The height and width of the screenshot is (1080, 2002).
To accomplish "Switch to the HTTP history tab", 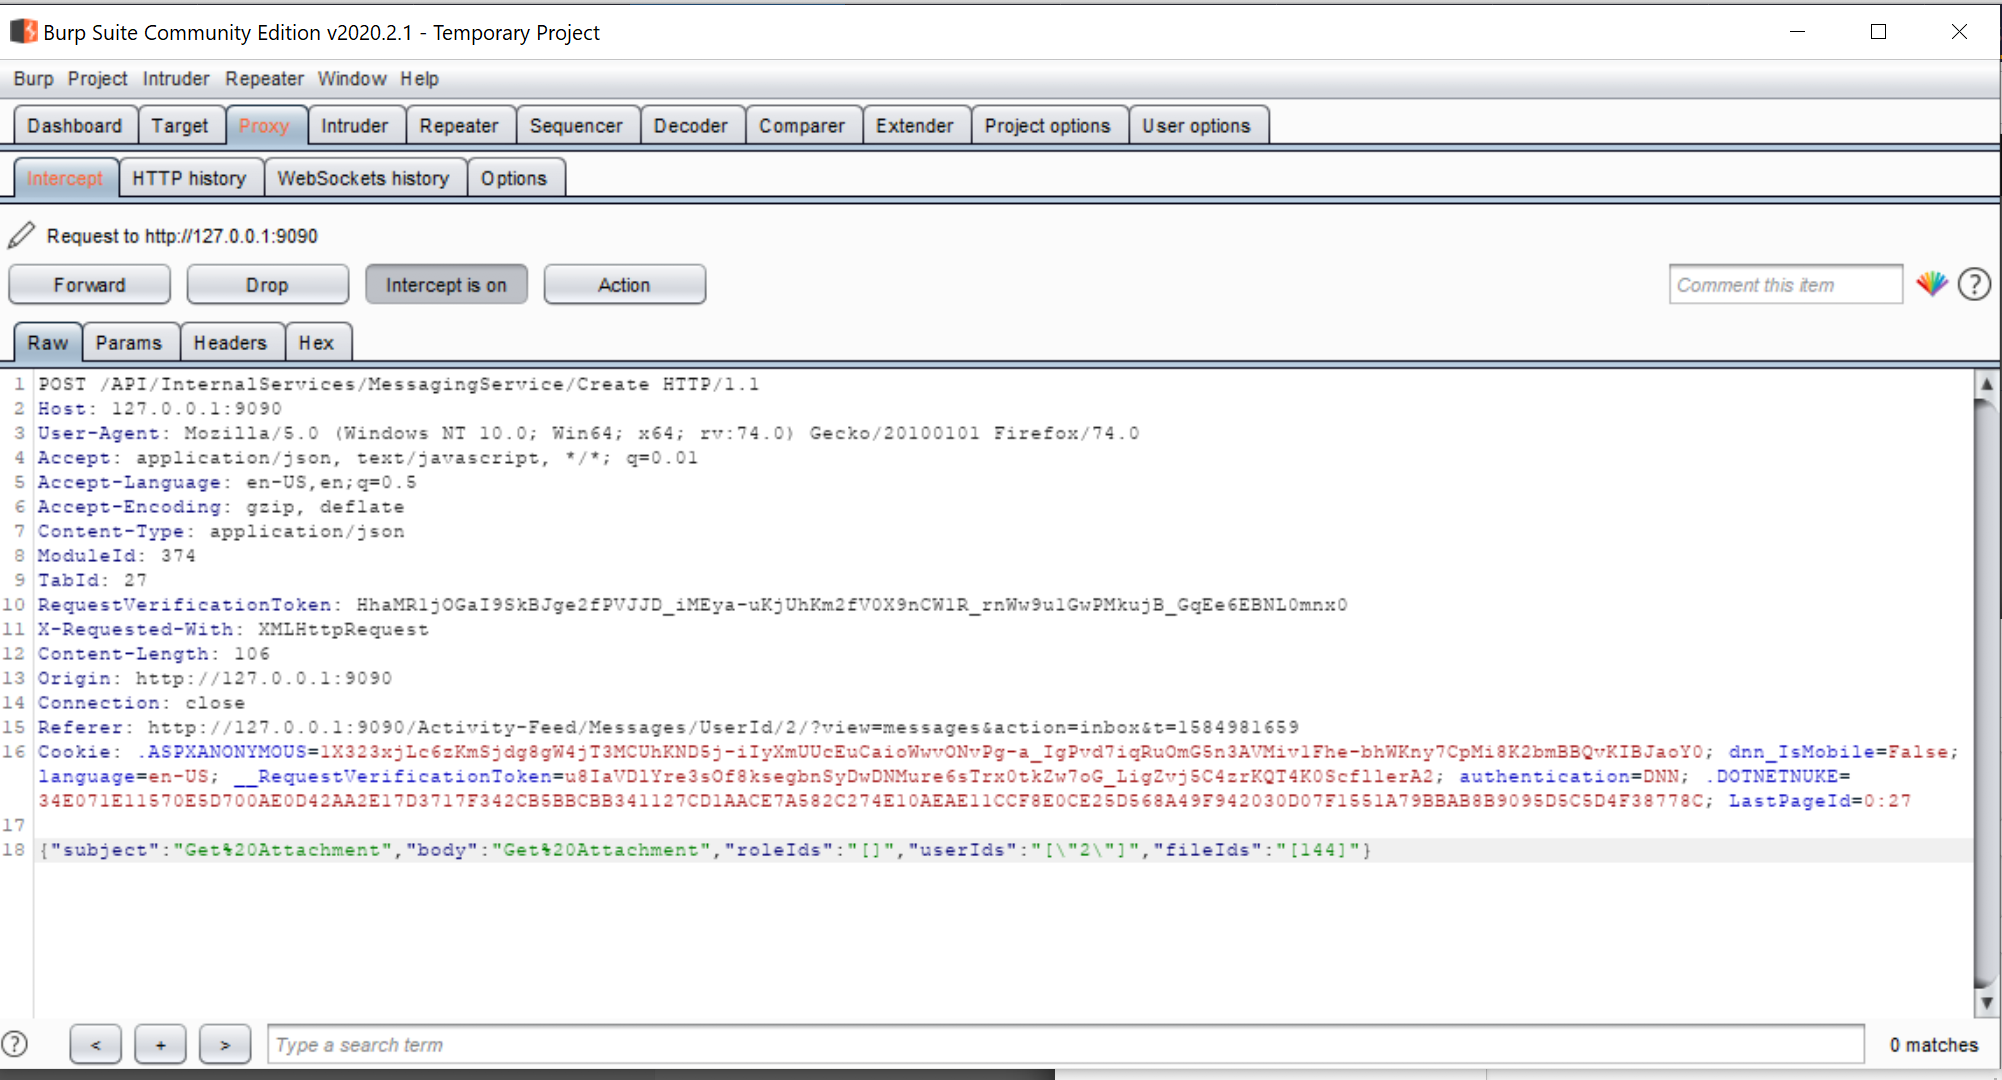I will (190, 177).
